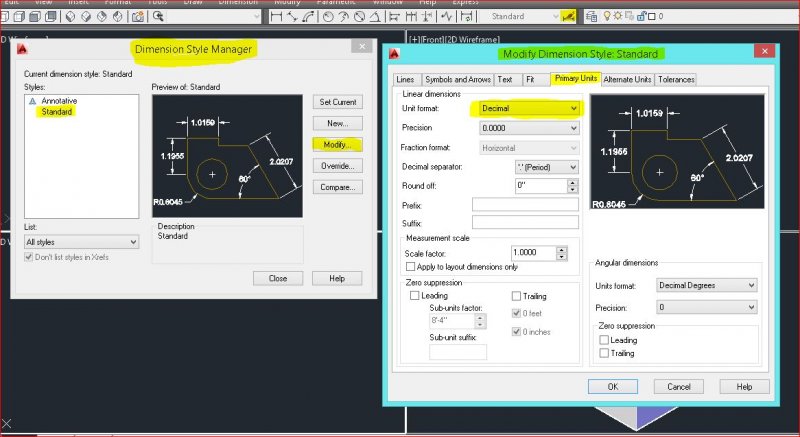The width and height of the screenshot is (800, 437).
Task: Switch to the Tolerances tab
Action: click(x=676, y=80)
